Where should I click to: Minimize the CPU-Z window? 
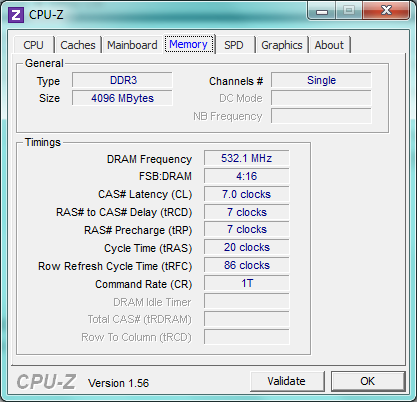click(x=321, y=11)
